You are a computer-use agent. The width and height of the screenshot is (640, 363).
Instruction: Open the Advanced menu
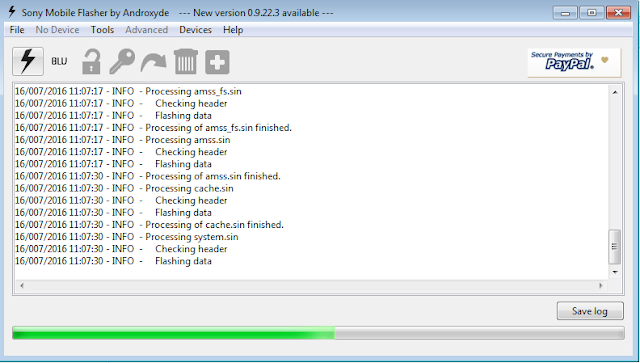coord(147,30)
